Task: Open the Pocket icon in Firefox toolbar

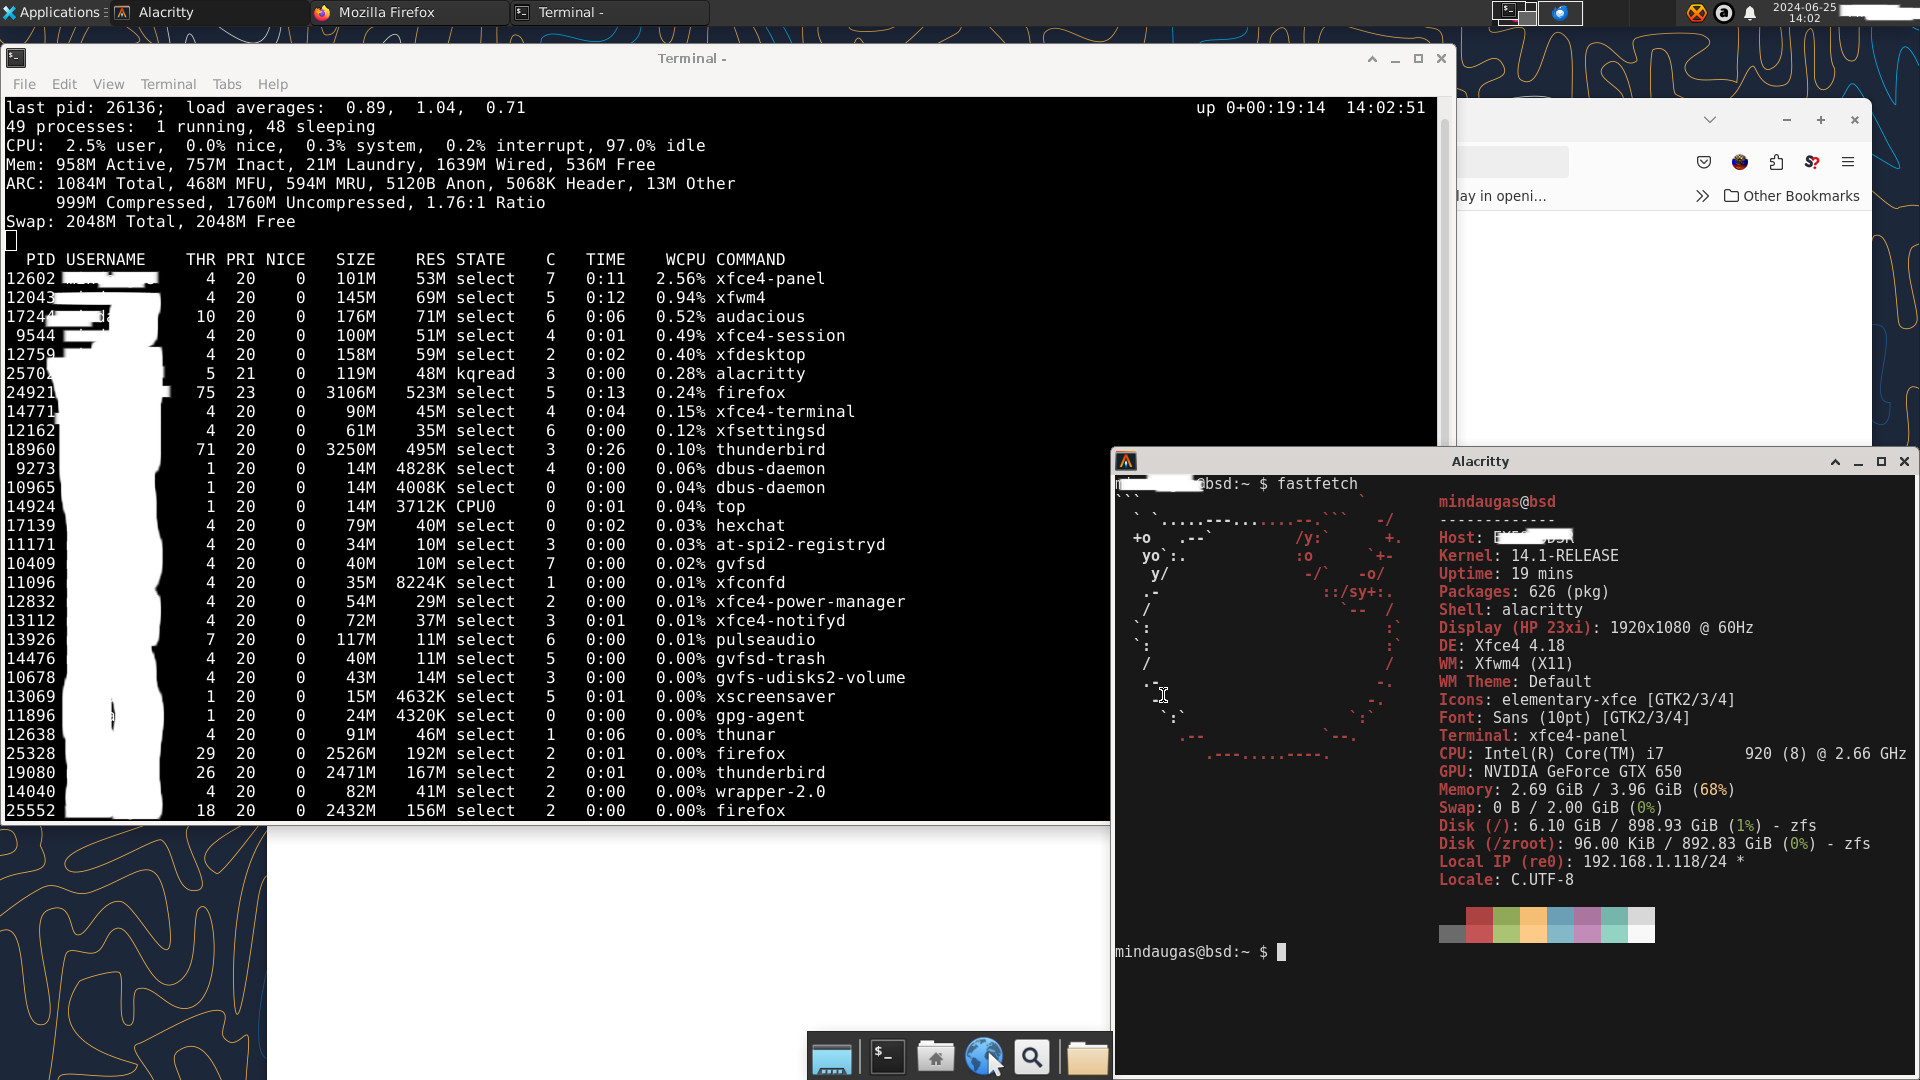Action: 1704,162
